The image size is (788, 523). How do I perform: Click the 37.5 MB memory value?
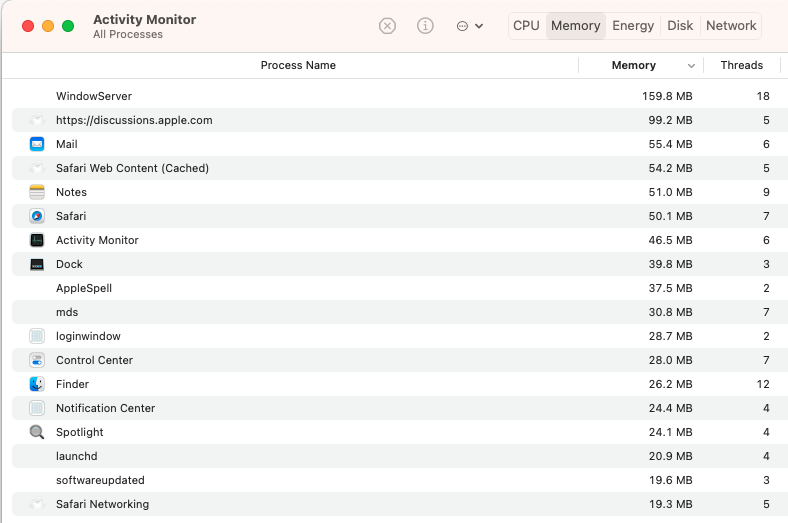point(670,288)
